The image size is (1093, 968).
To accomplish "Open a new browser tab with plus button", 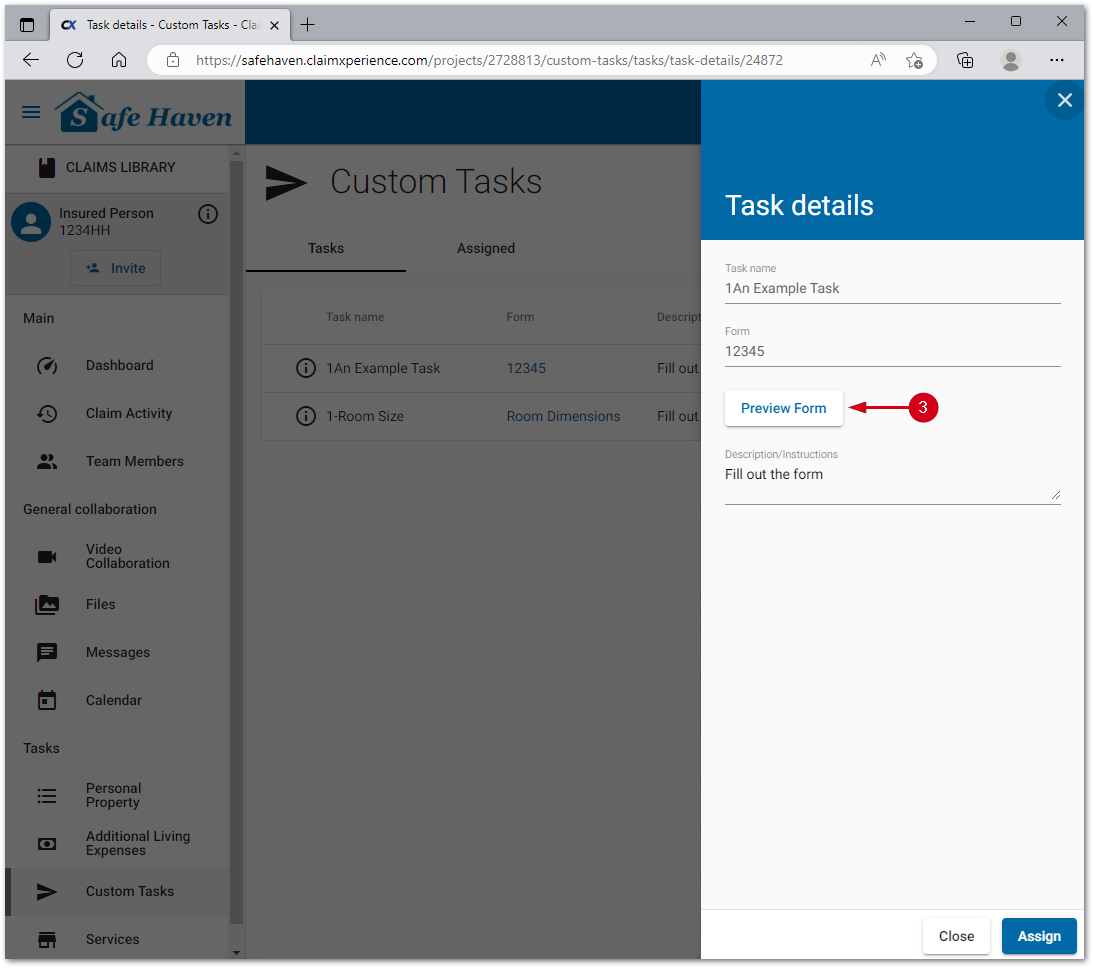I will [308, 25].
